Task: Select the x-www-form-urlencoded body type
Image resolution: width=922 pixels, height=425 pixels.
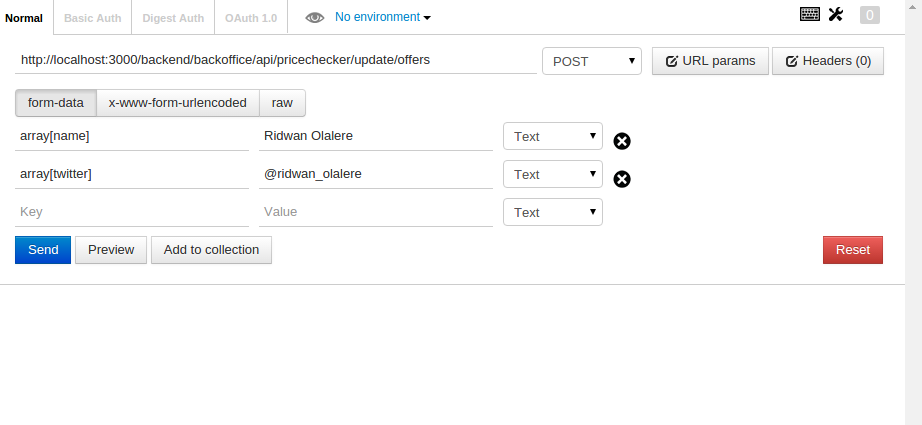Action: click(x=177, y=103)
